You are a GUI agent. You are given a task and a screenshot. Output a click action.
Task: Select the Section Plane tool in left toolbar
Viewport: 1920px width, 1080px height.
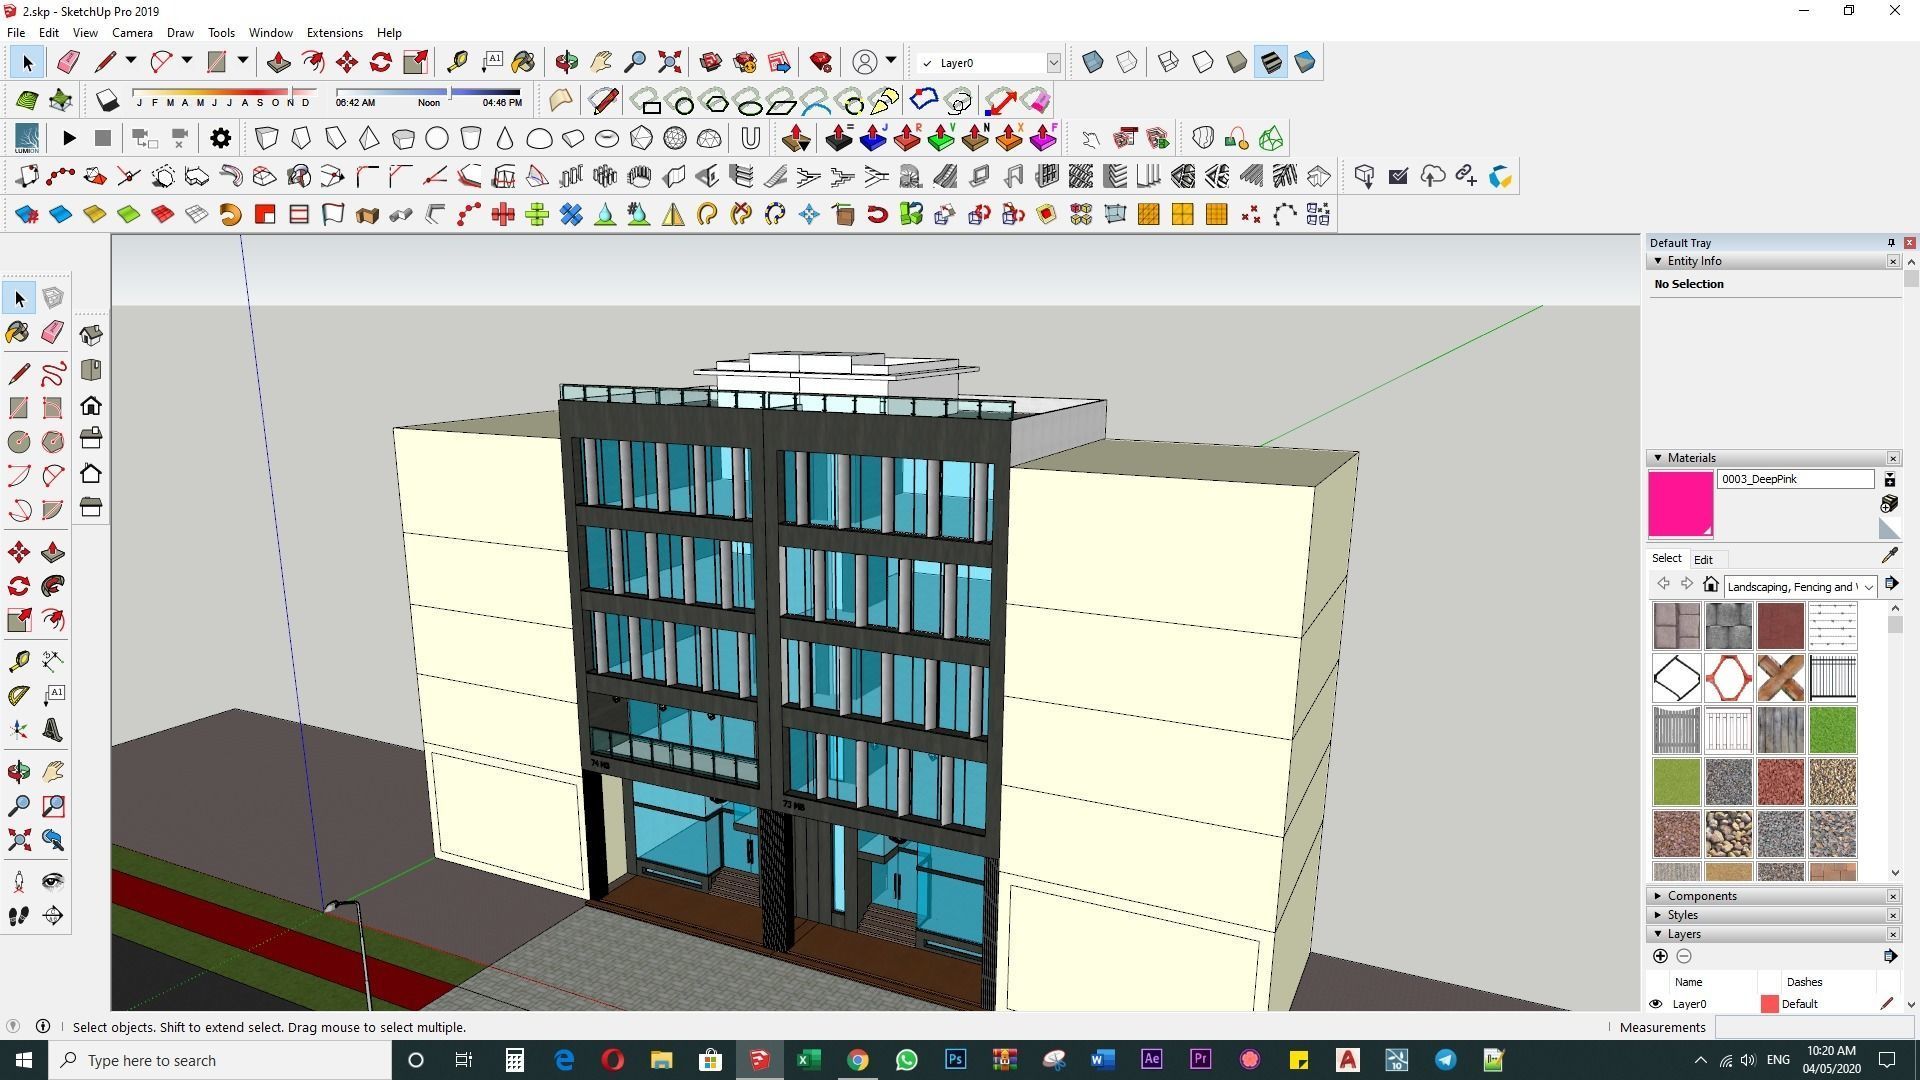click(x=53, y=916)
